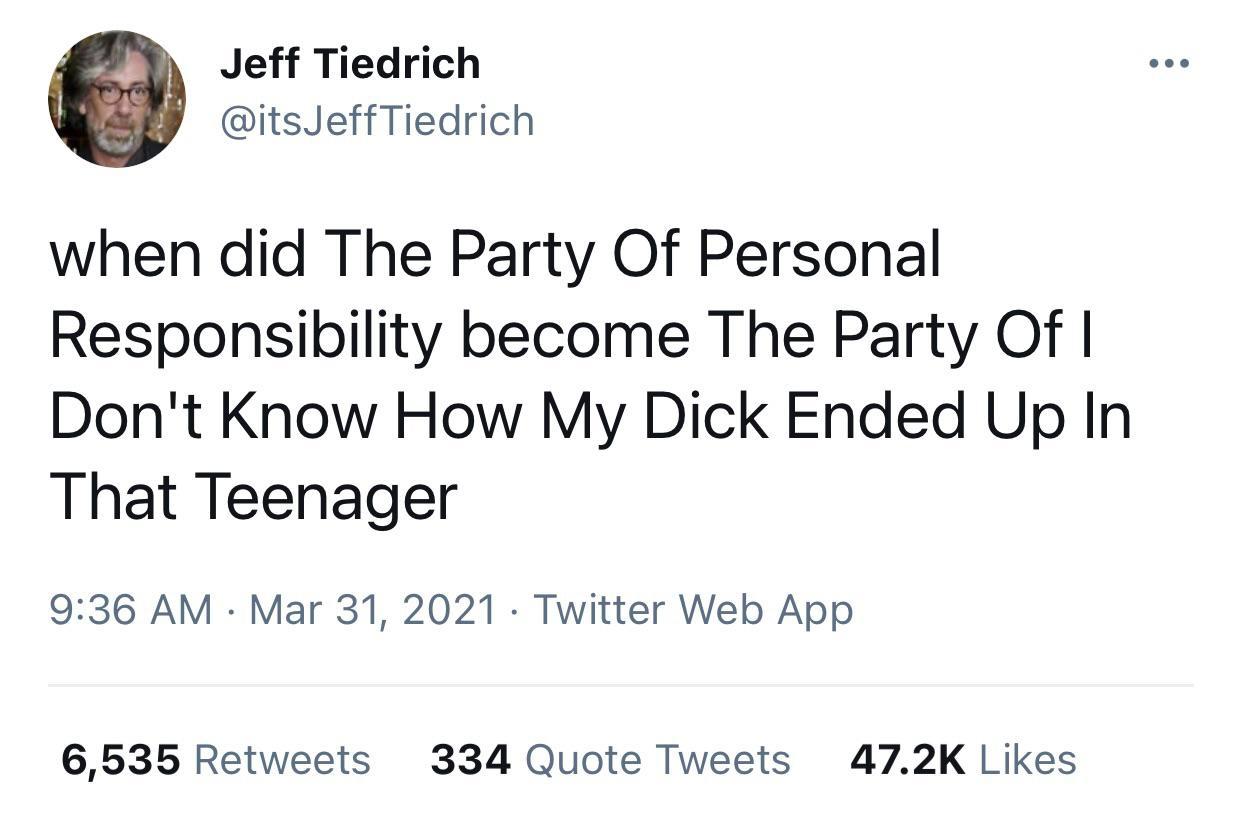Click the 334 quote tweet count
1242x823 pixels.
pos(471,760)
